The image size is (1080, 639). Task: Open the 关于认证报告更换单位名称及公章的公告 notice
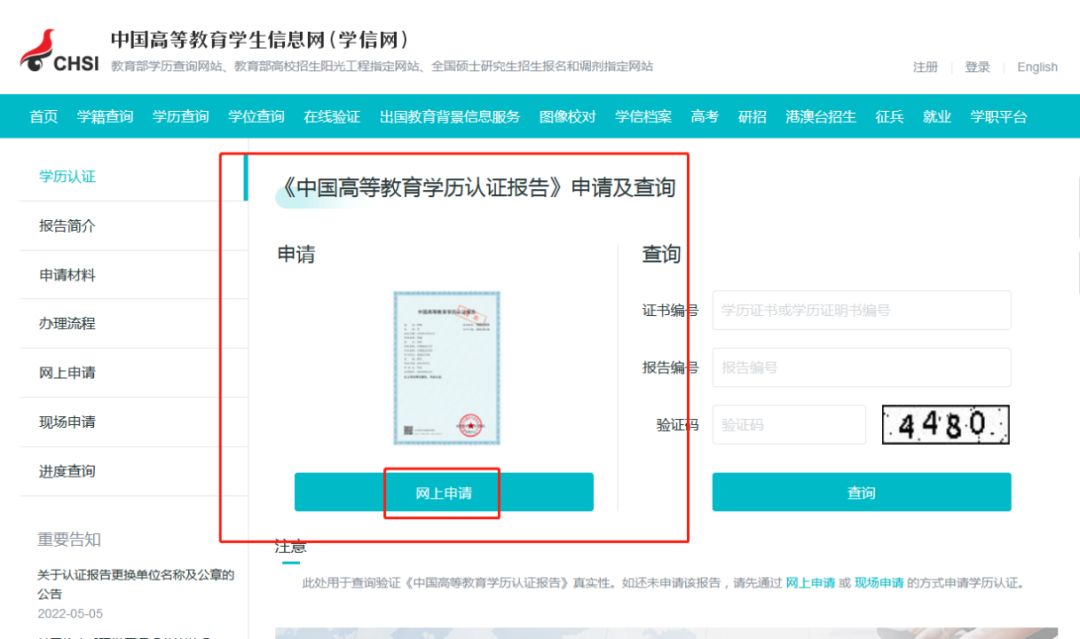(x=136, y=584)
